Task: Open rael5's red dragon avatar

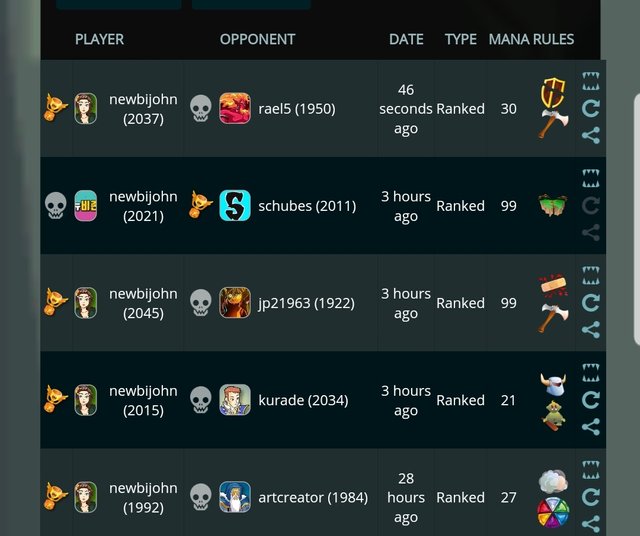Action: (x=235, y=109)
